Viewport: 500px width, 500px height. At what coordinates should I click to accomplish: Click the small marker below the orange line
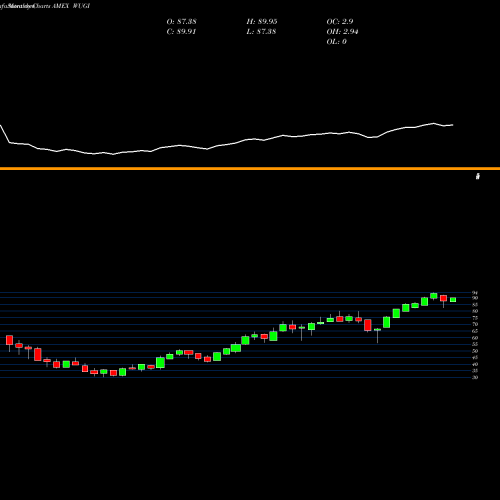coord(478,176)
